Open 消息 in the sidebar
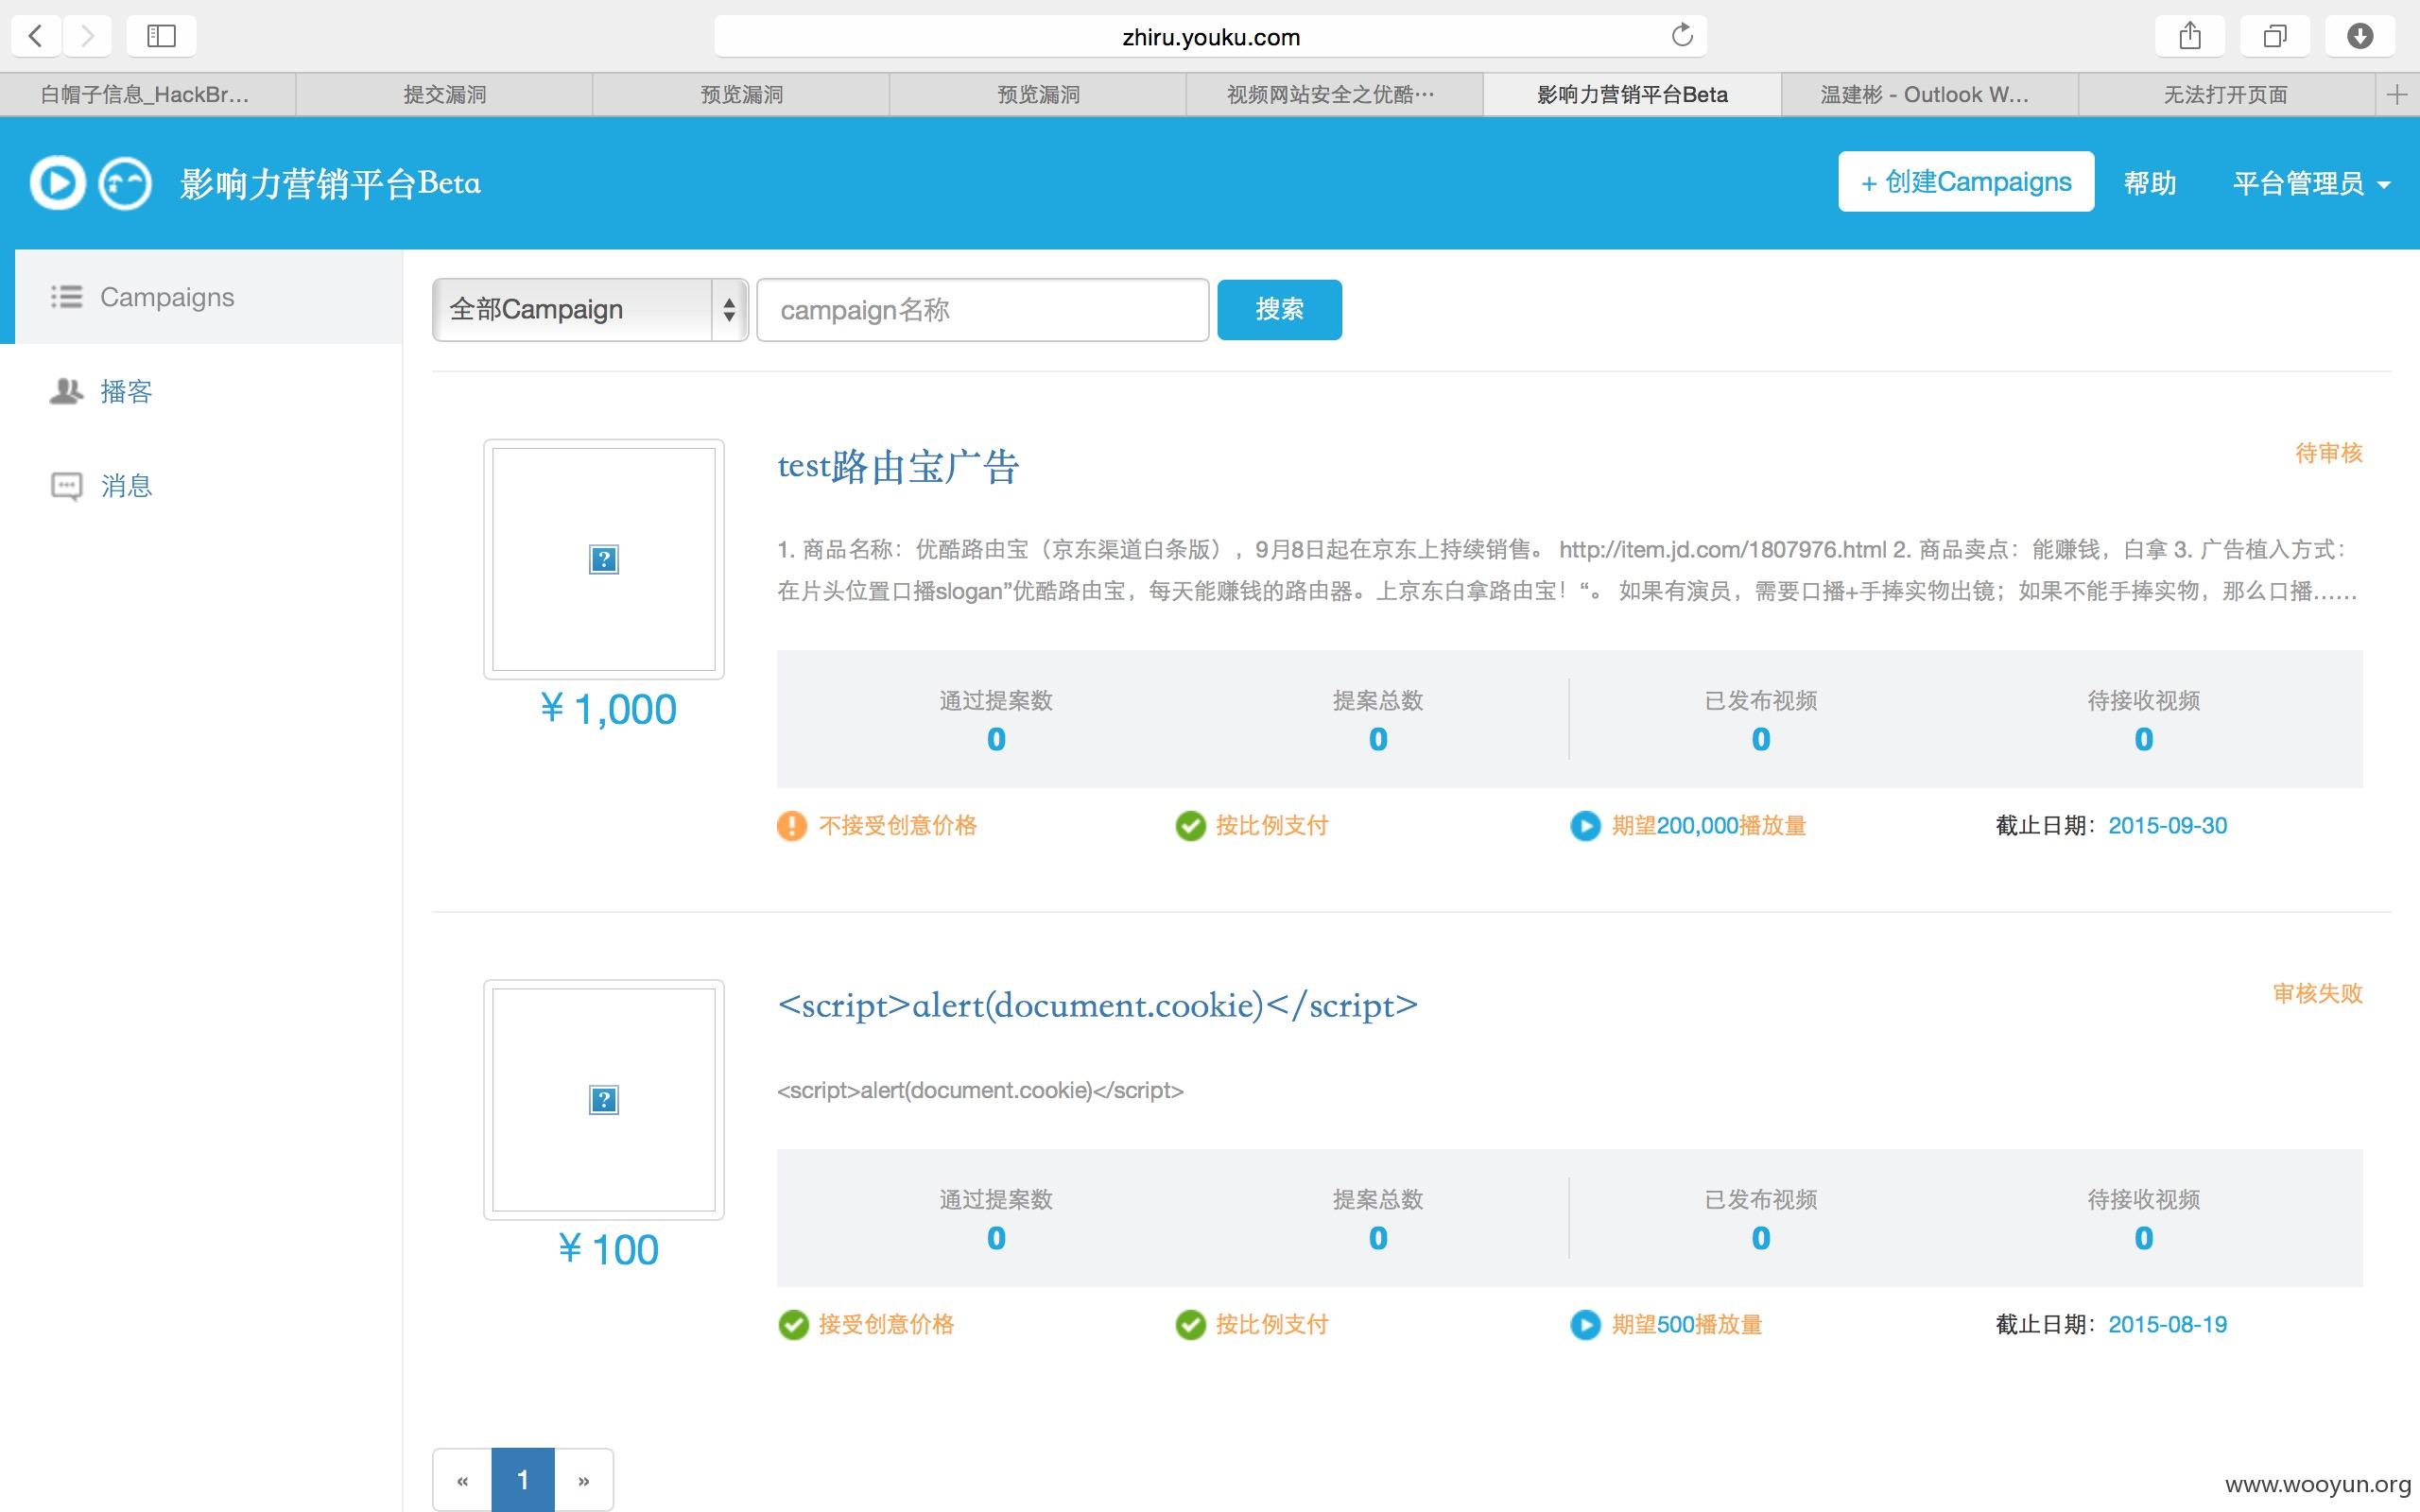Image resolution: width=2420 pixels, height=1512 pixels. point(126,486)
